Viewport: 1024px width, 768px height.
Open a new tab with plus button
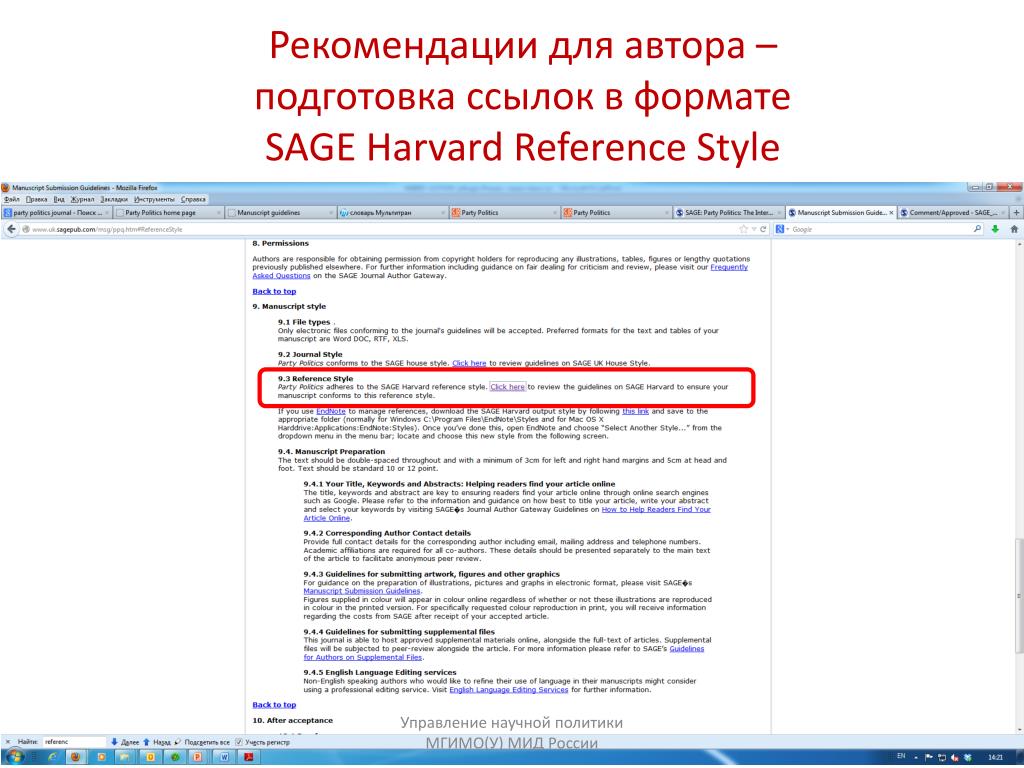point(1016,212)
